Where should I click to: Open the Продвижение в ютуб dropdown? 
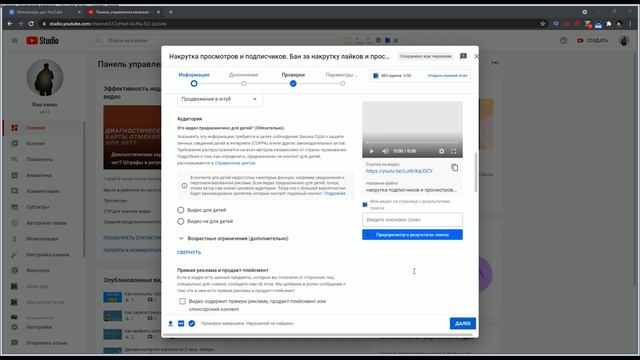(220, 99)
